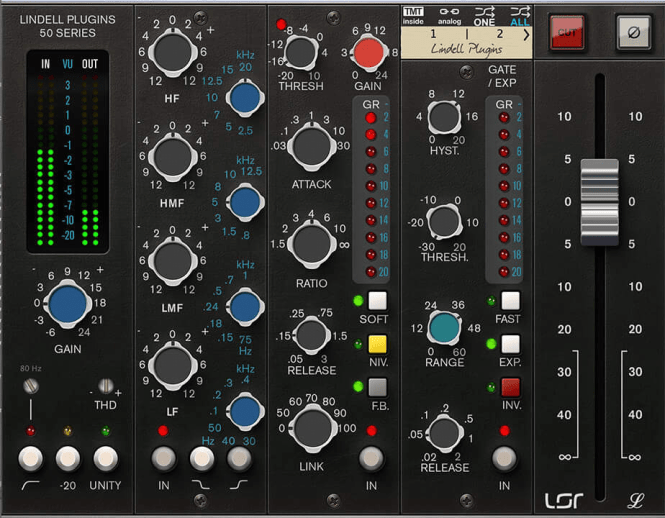665x518 pixels.
Task: Click the arrow next to channel 2
Action: (526, 35)
